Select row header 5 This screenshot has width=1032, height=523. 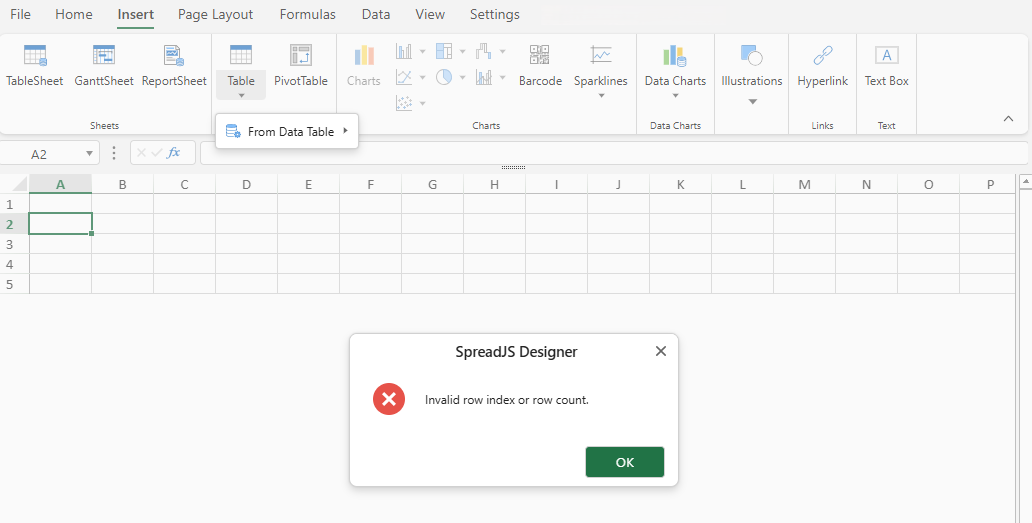tap(14, 284)
